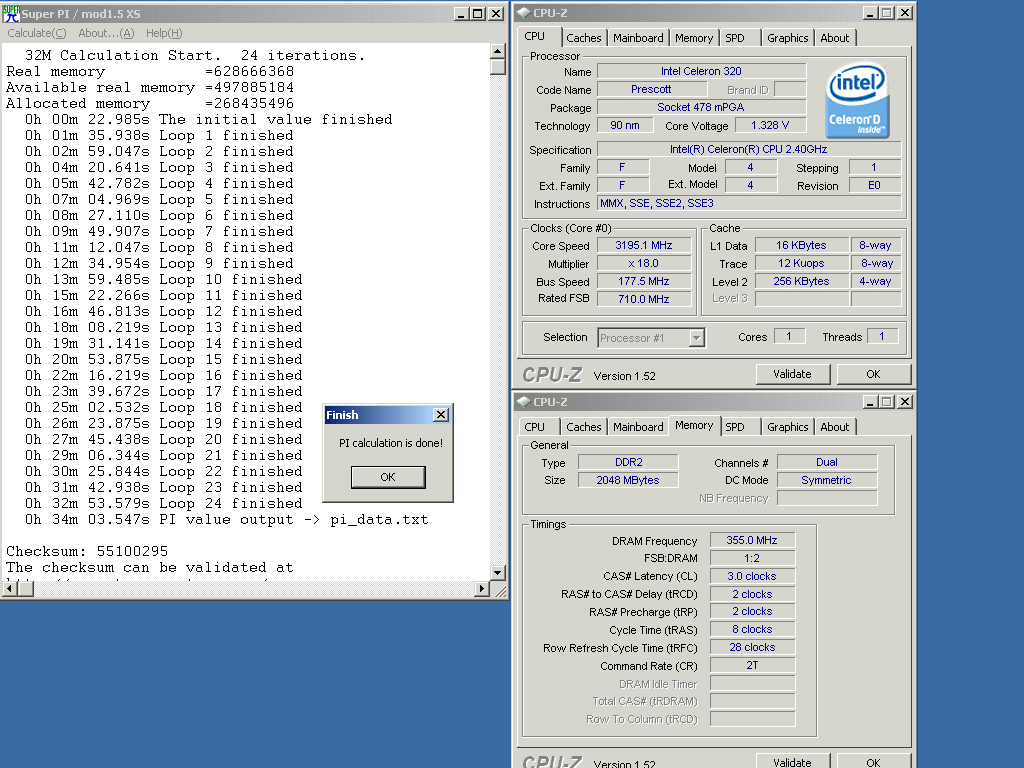The image size is (1024, 768).
Task: Click the 'PI value output -> pi_data.txt' line
Action: (x=294, y=519)
